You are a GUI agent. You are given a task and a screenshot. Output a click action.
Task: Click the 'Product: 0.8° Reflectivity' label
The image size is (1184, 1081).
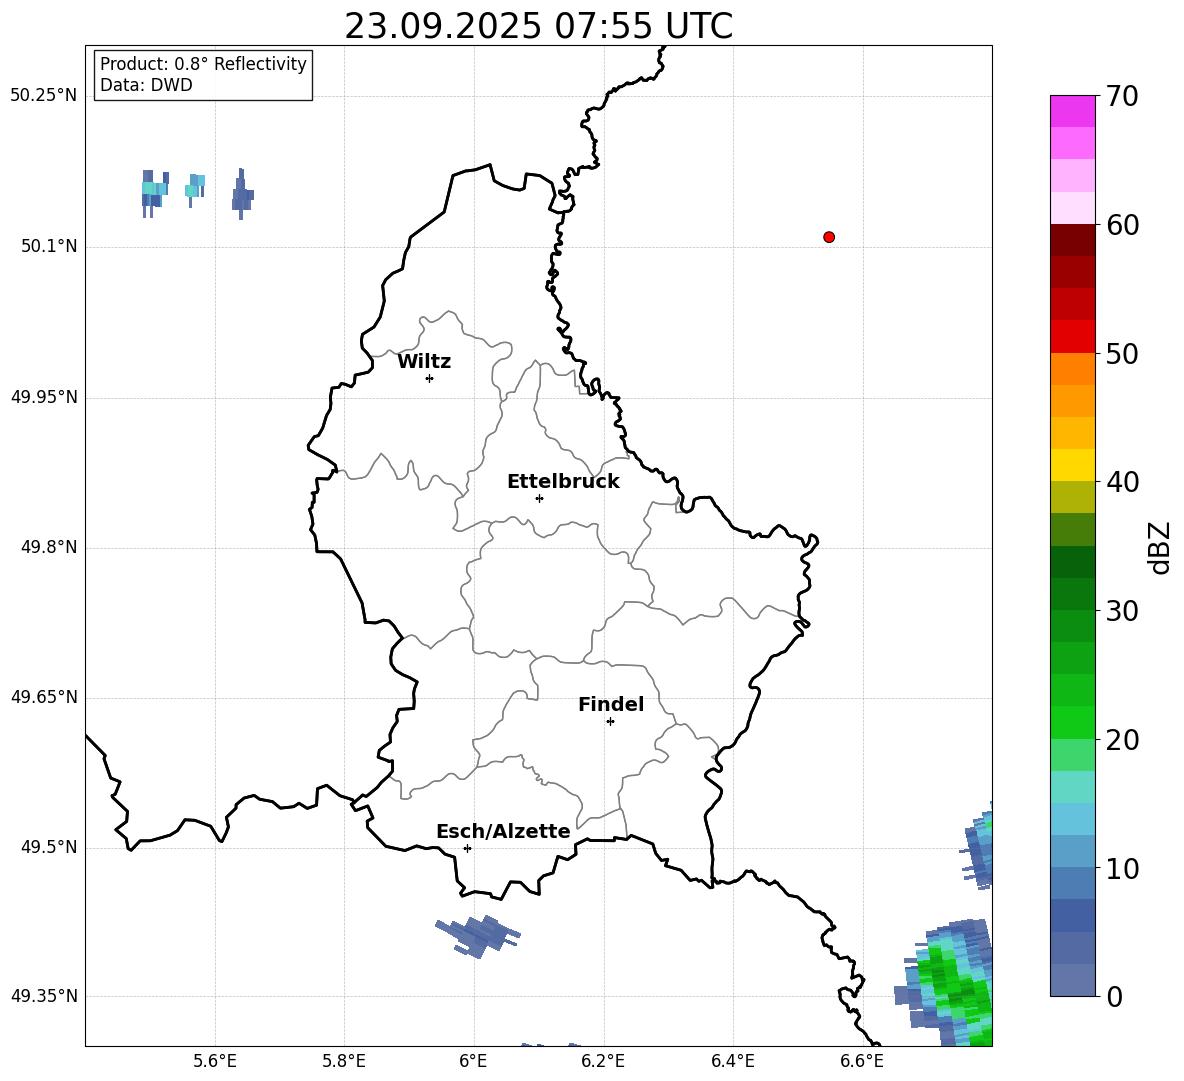coord(203,64)
